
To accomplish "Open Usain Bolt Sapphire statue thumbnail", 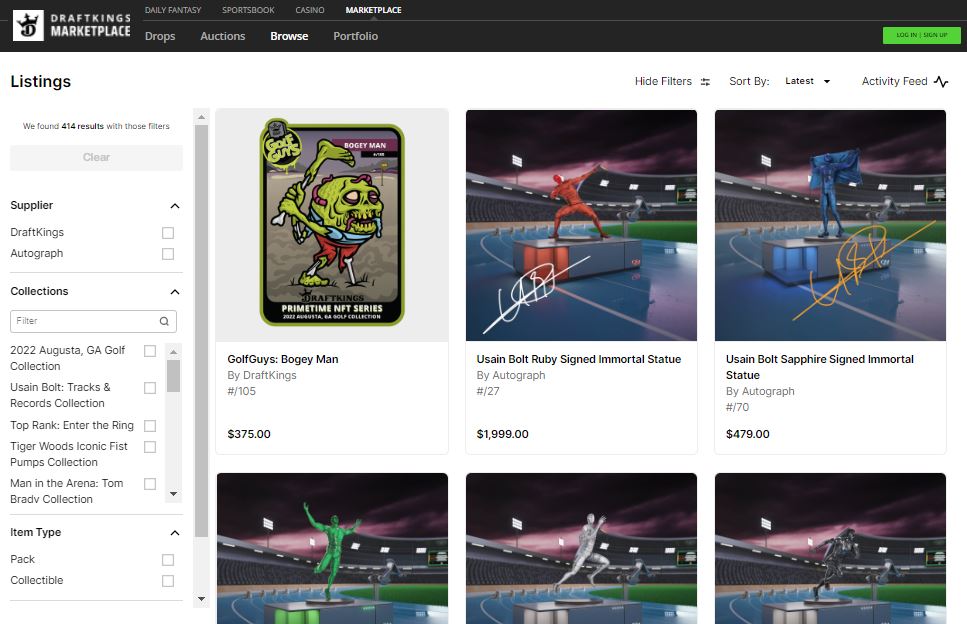I will coord(830,225).
